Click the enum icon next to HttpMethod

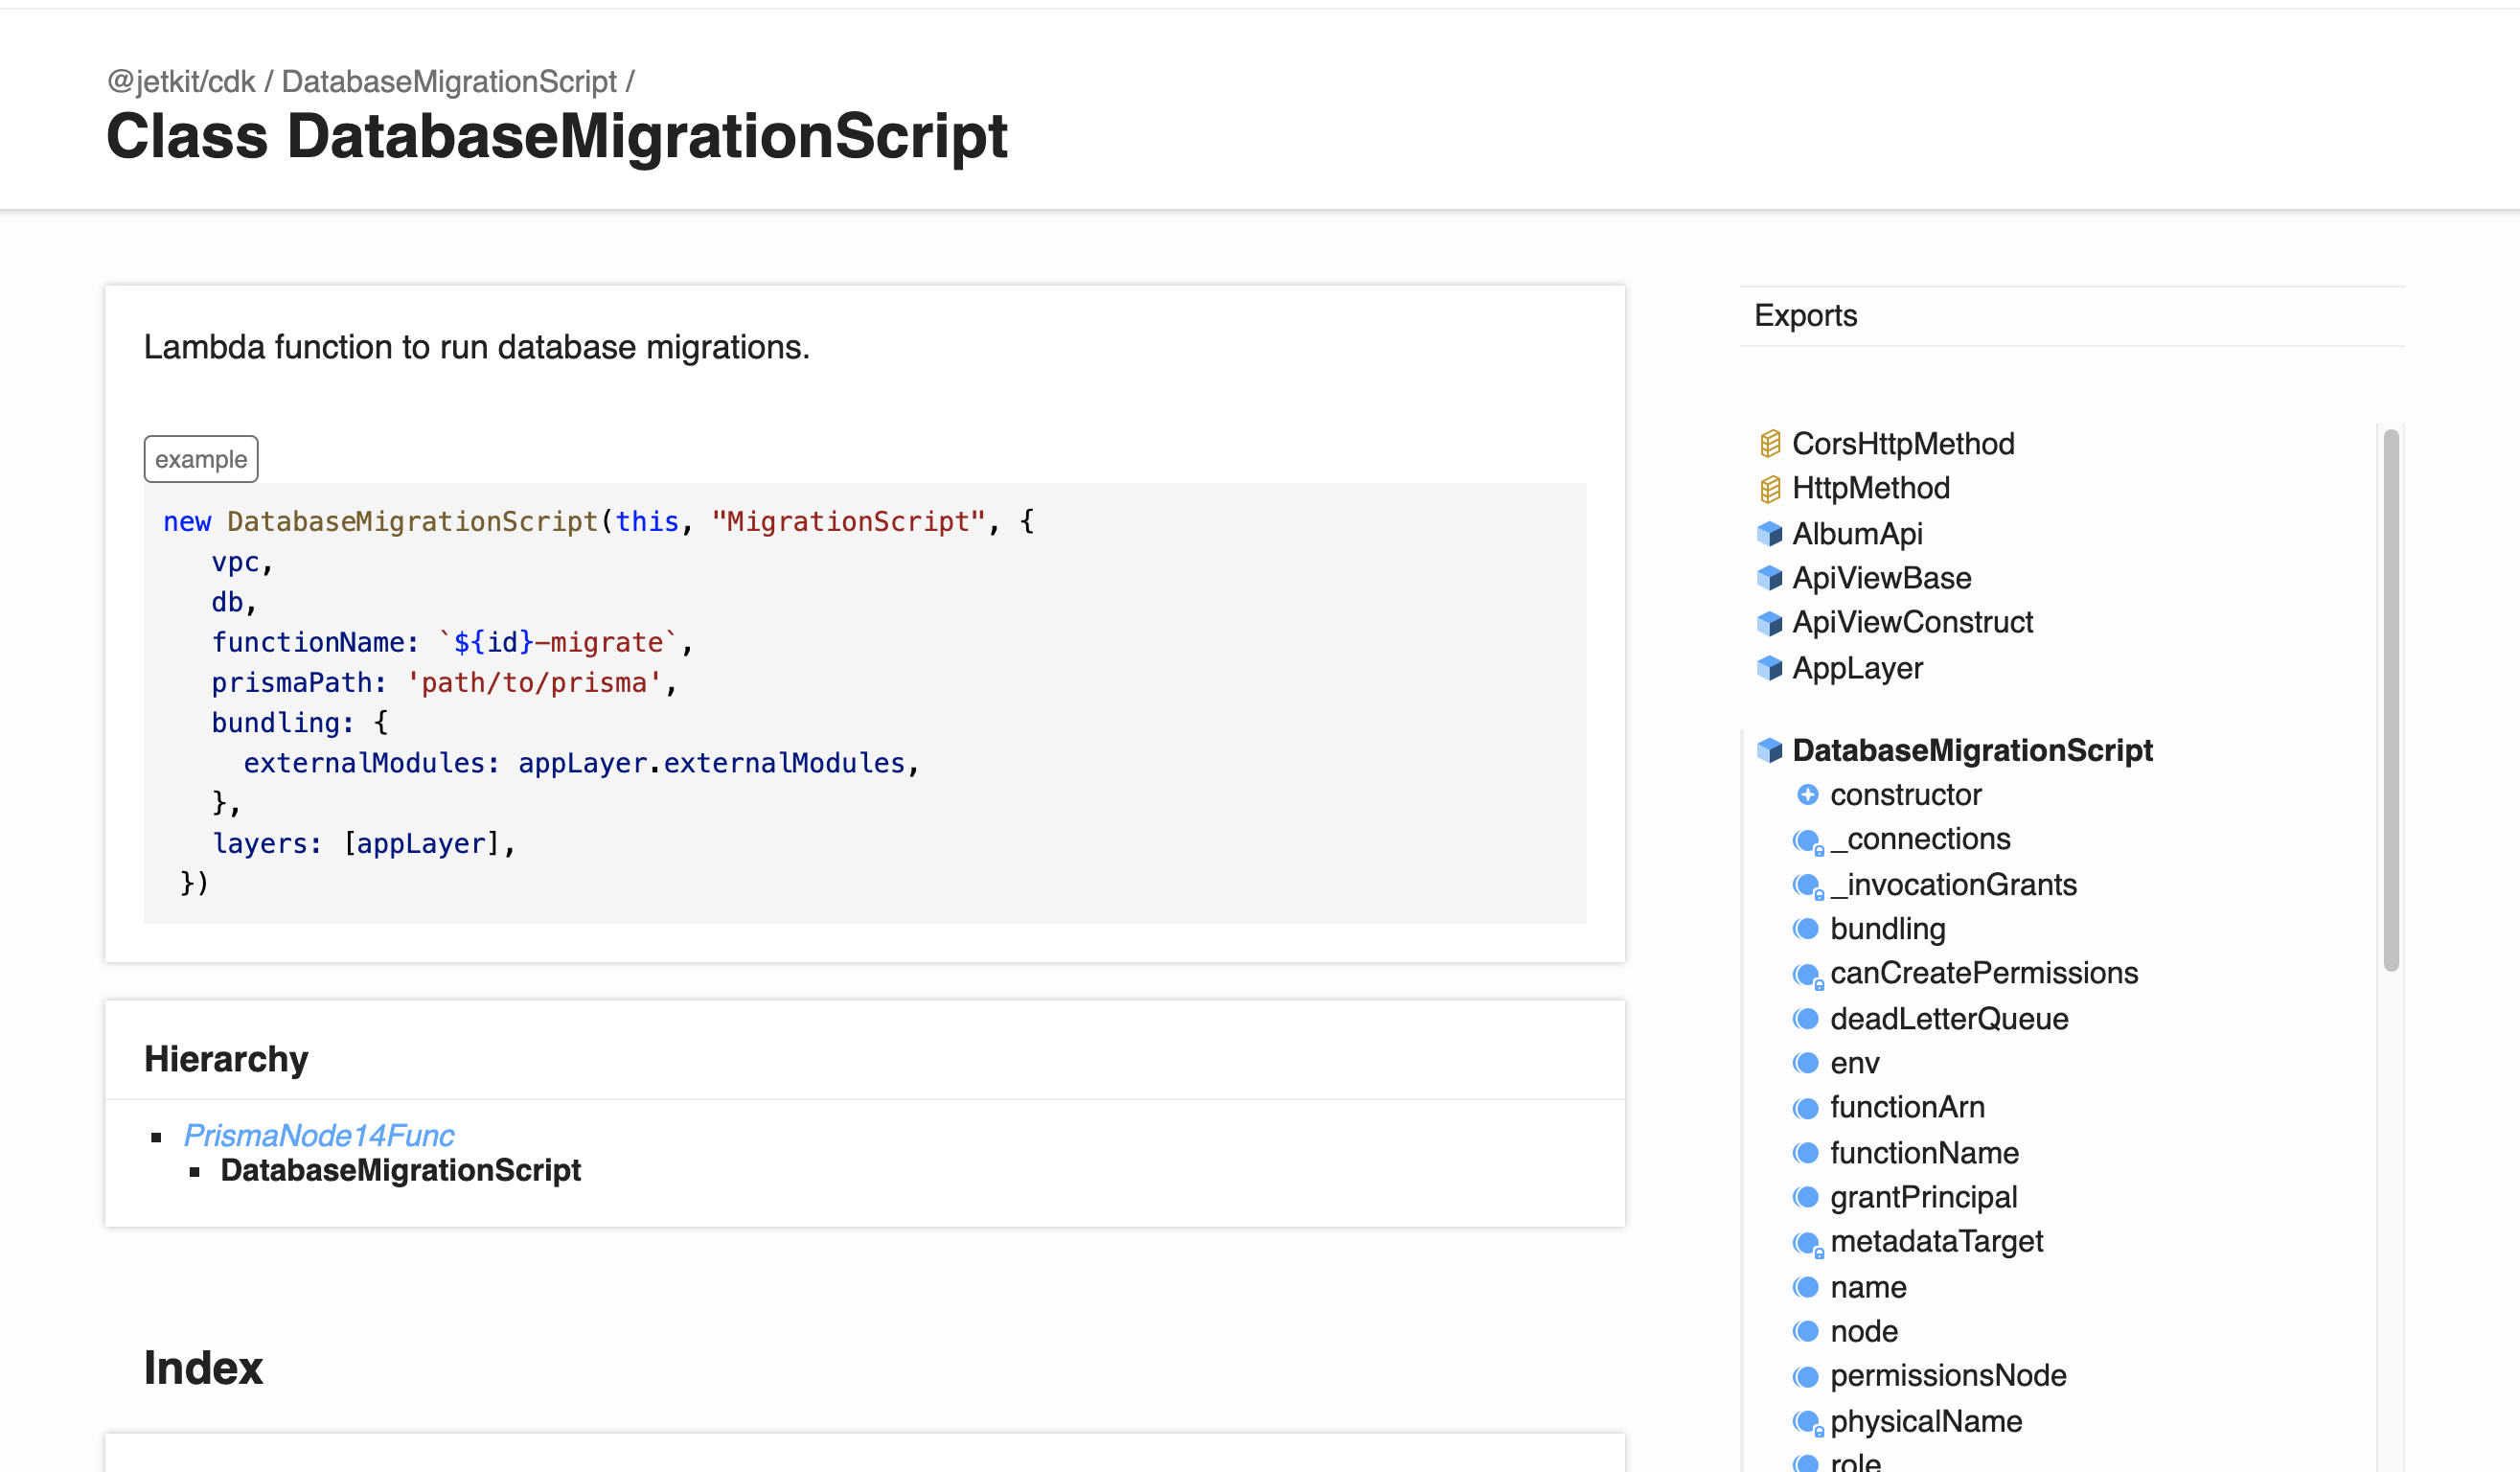[1770, 488]
